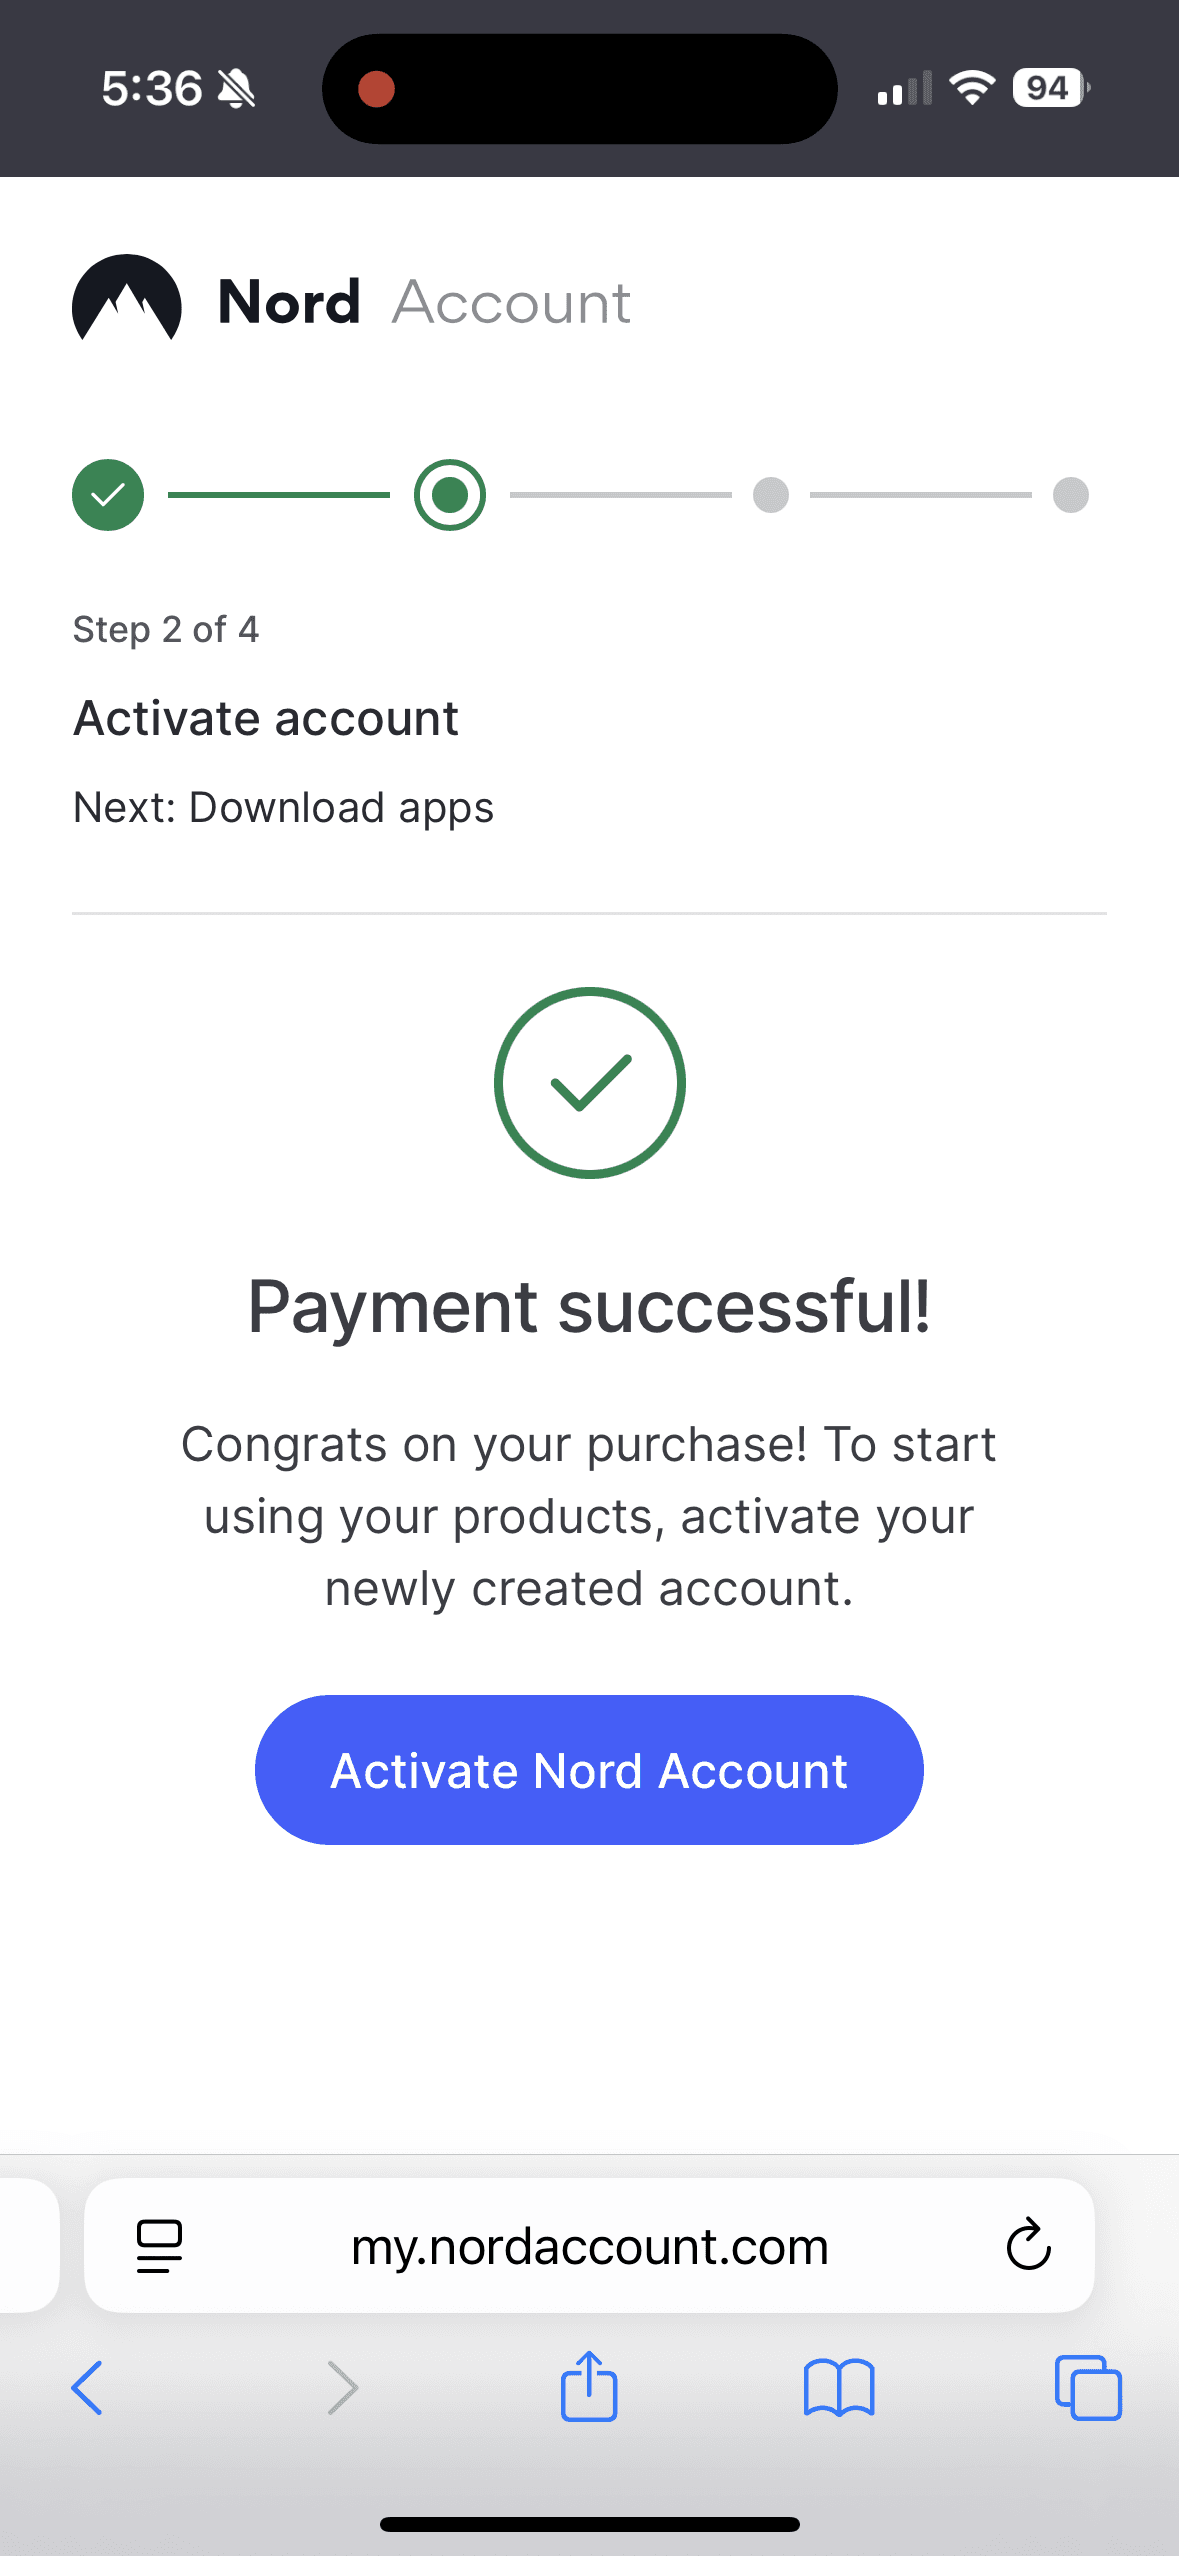Tap Safari's forward arrow
This screenshot has width=1179, height=2556.
[342, 2388]
